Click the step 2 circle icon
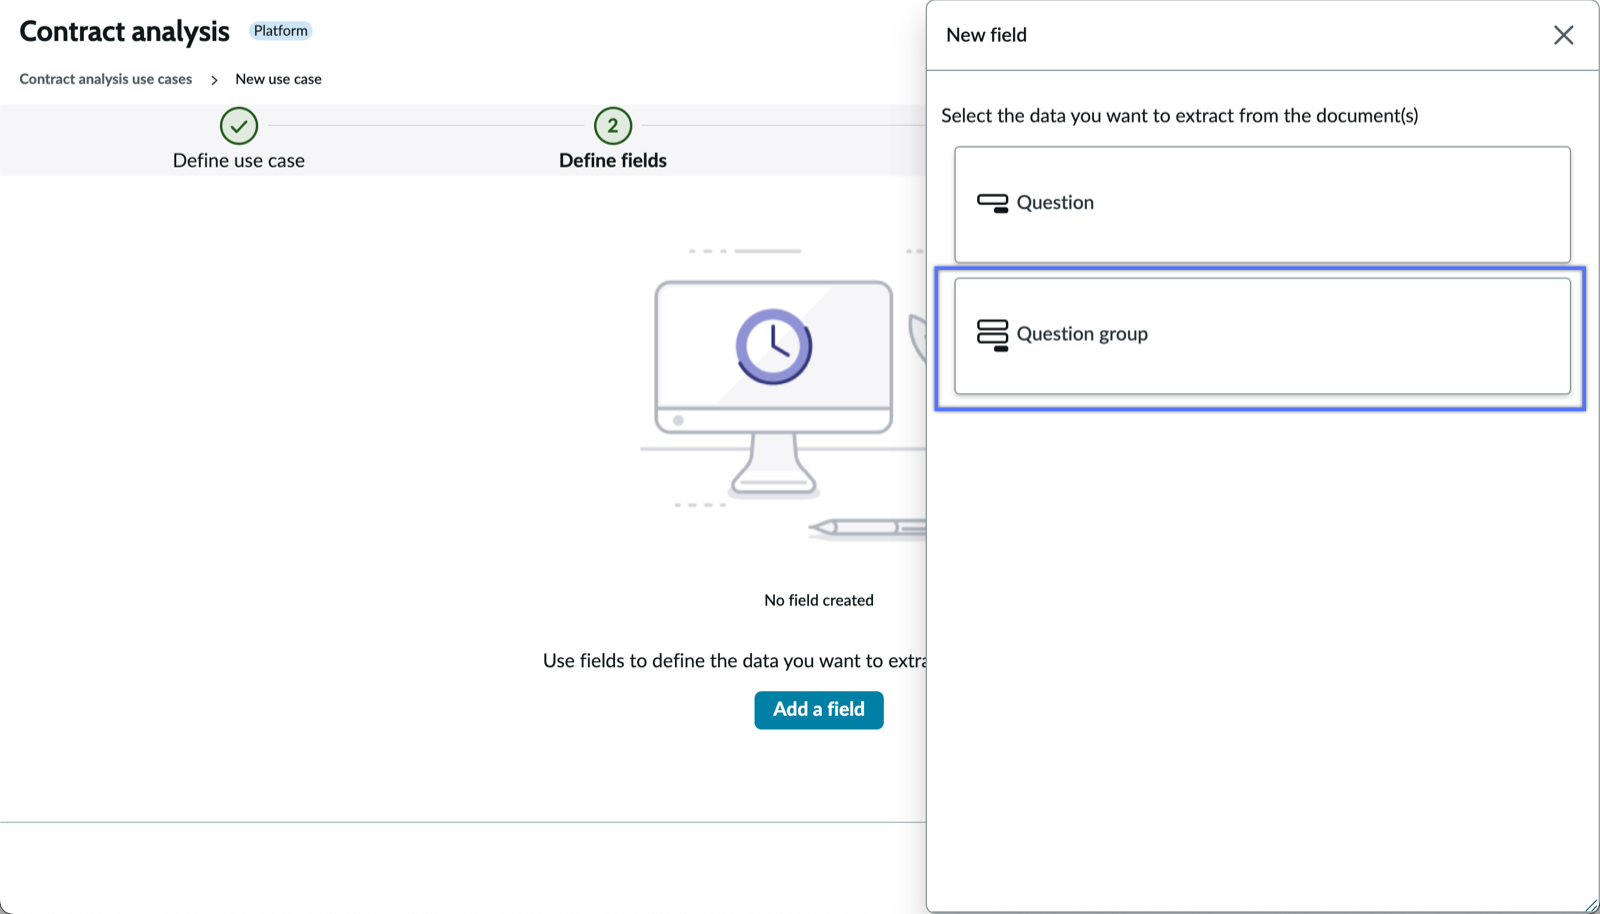The width and height of the screenshot is (1600, 914). tap(613, 126)
